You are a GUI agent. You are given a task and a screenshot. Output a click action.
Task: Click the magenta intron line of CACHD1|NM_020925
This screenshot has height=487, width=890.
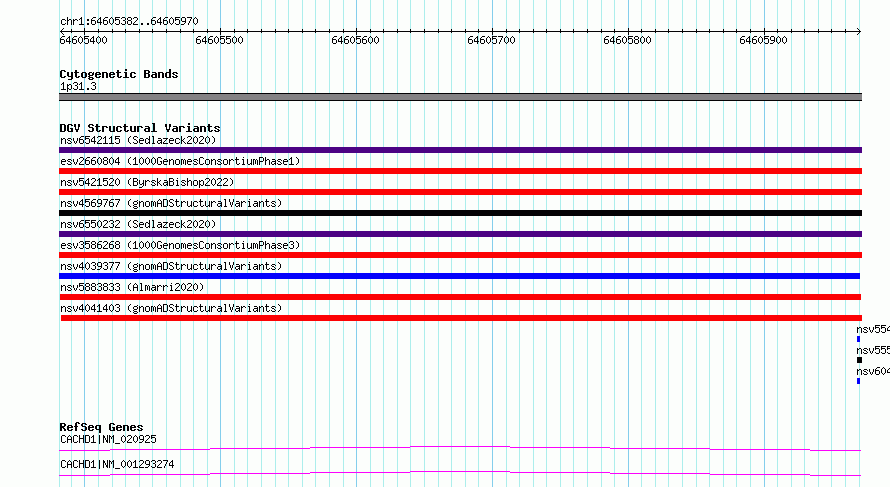460,448
